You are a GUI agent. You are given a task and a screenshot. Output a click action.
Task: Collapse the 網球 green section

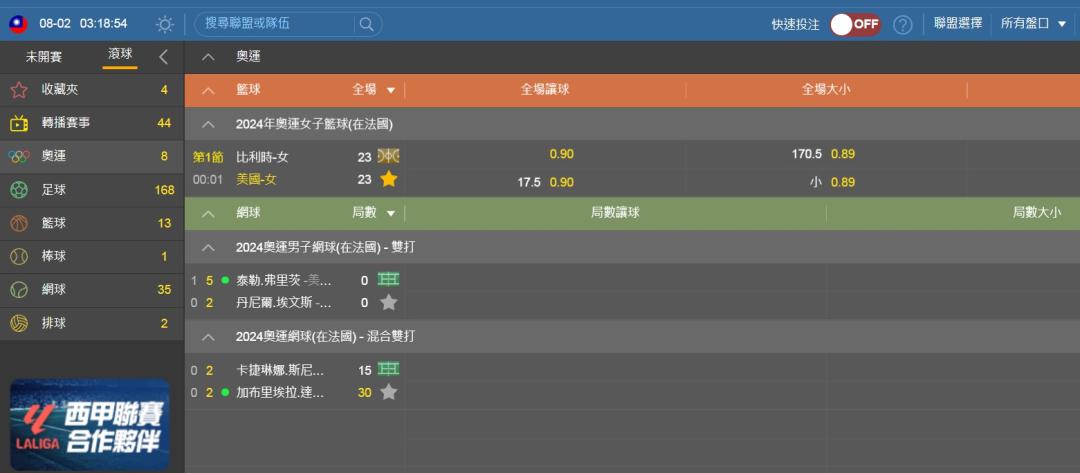[x=208, y=213]
